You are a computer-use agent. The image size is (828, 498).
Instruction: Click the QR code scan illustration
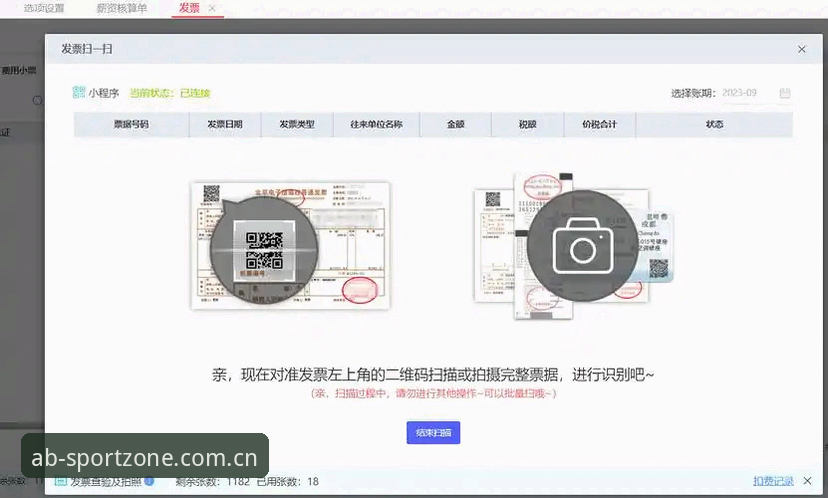[x=290, y=246]
